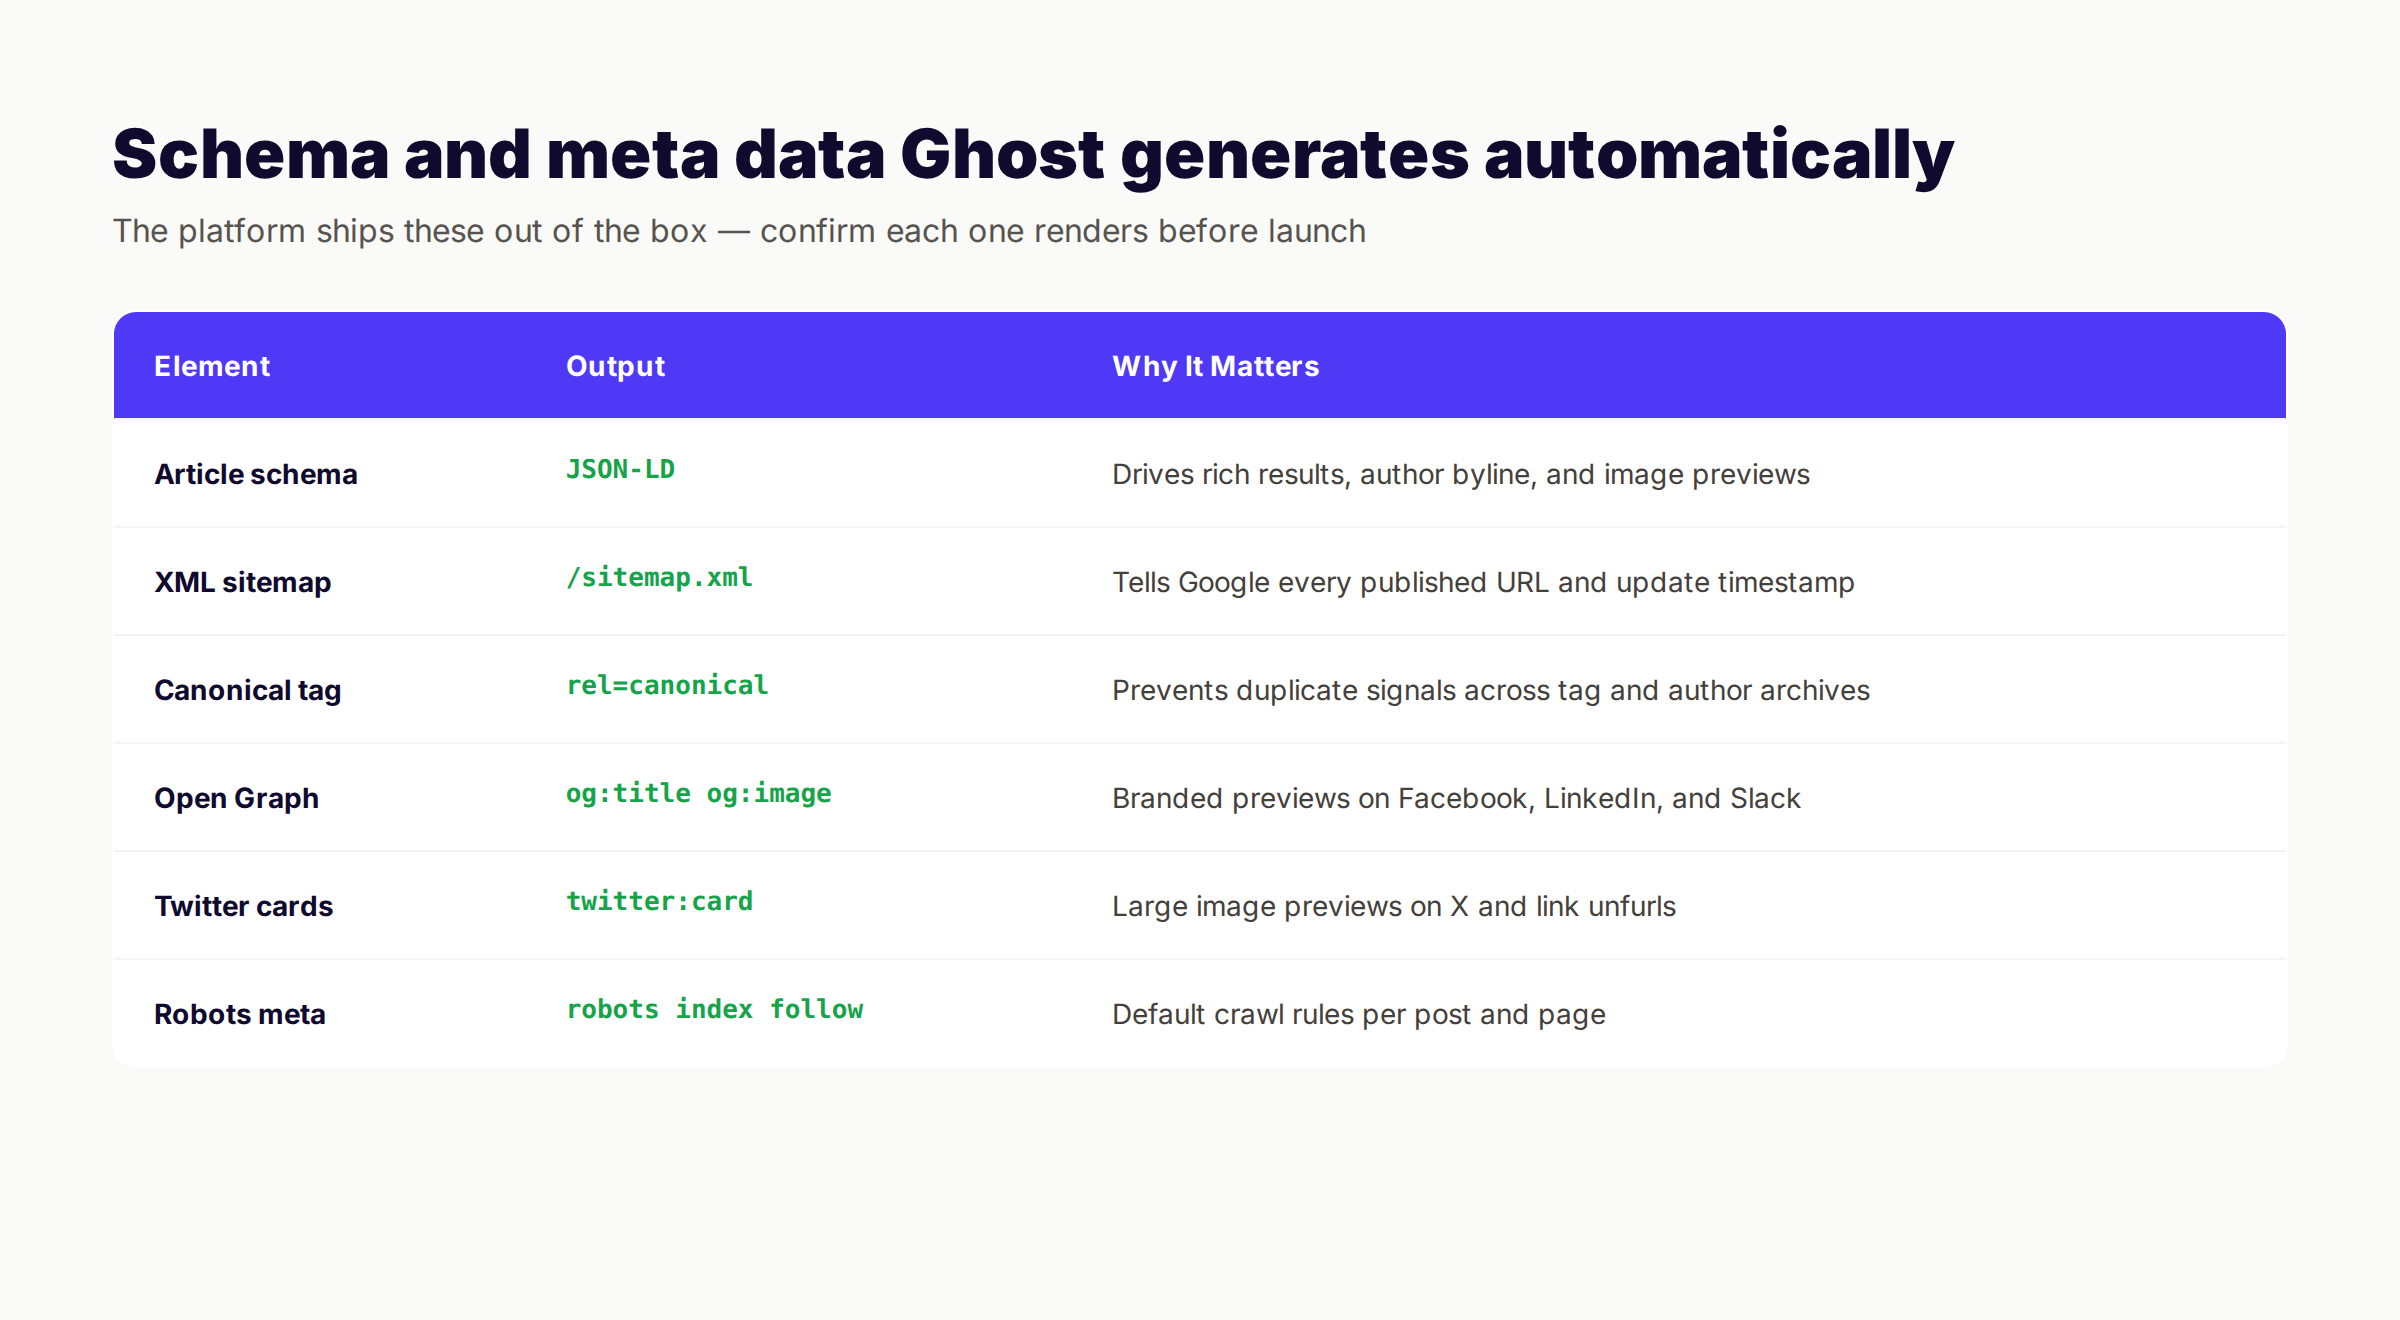This screenshot has width=2400, height=1320.
Task: Click 'Prevents duplicate signals' description
Action: coord(1491,690)
